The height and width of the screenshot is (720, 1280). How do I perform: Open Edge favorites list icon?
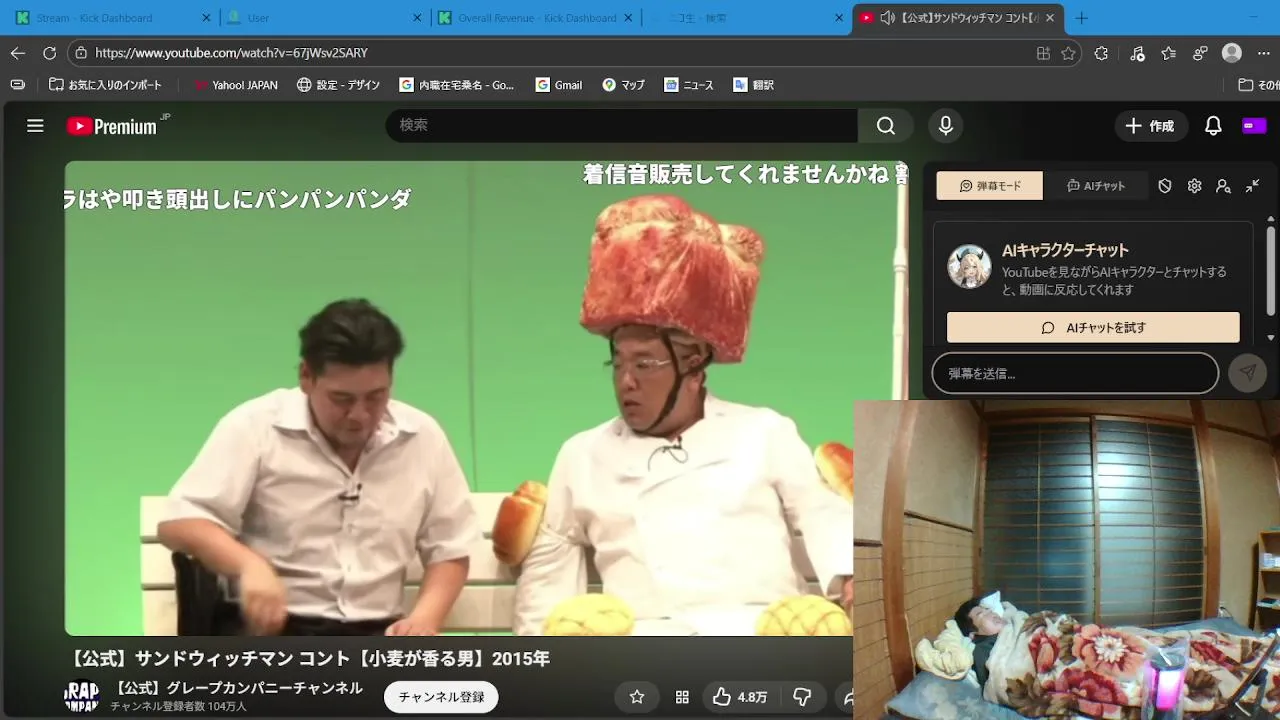pos(1168,53)
